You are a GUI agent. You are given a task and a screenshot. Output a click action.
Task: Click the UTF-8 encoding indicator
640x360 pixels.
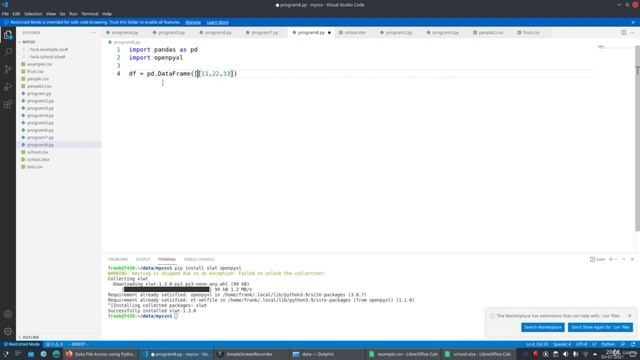click(x=581, y=344)
